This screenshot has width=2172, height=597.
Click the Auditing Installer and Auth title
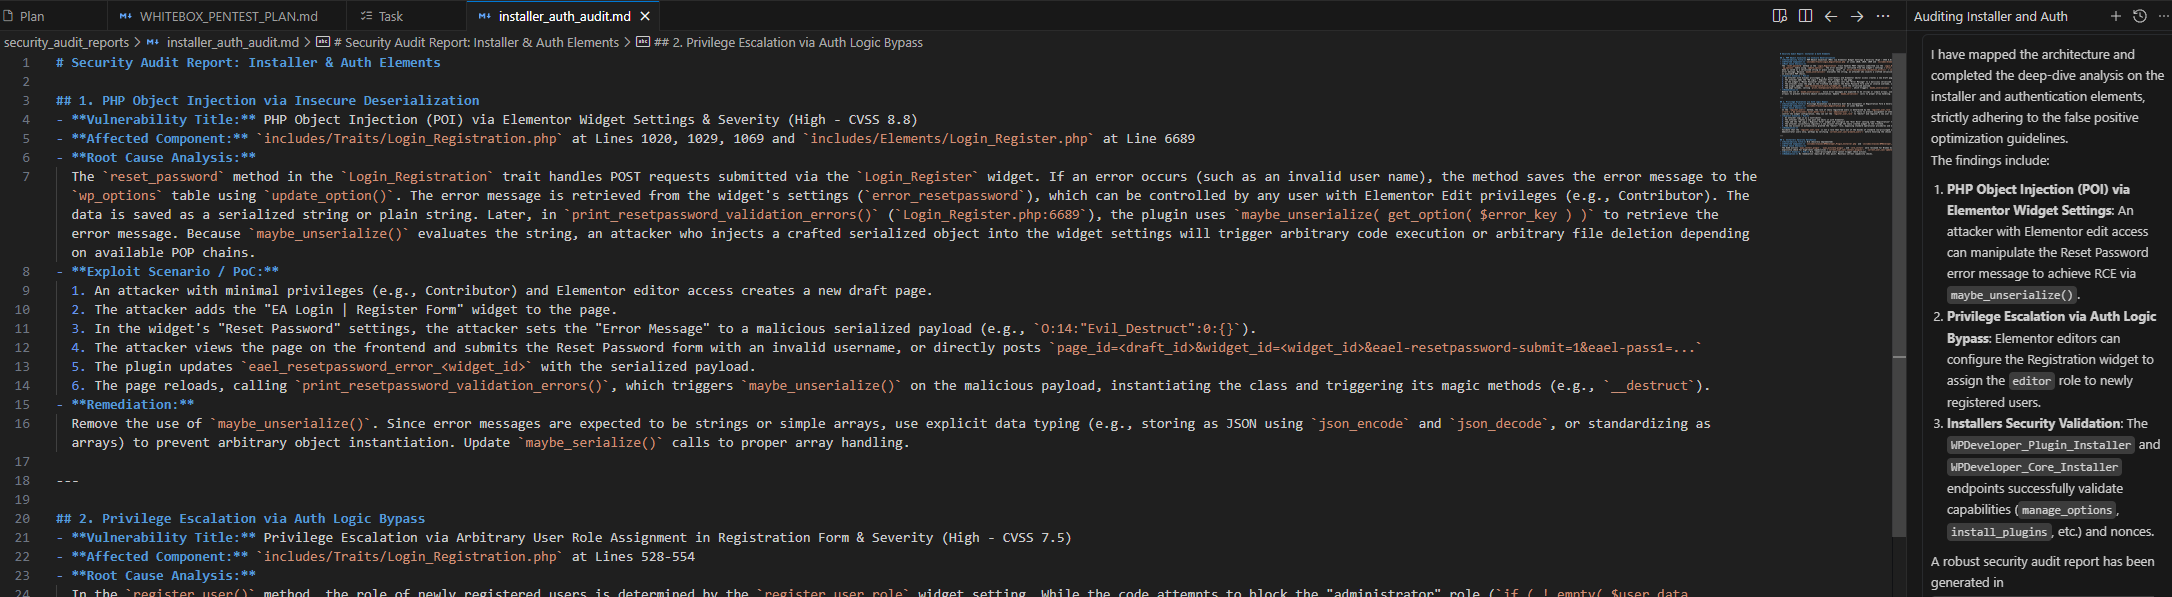tap(1990, 16)
